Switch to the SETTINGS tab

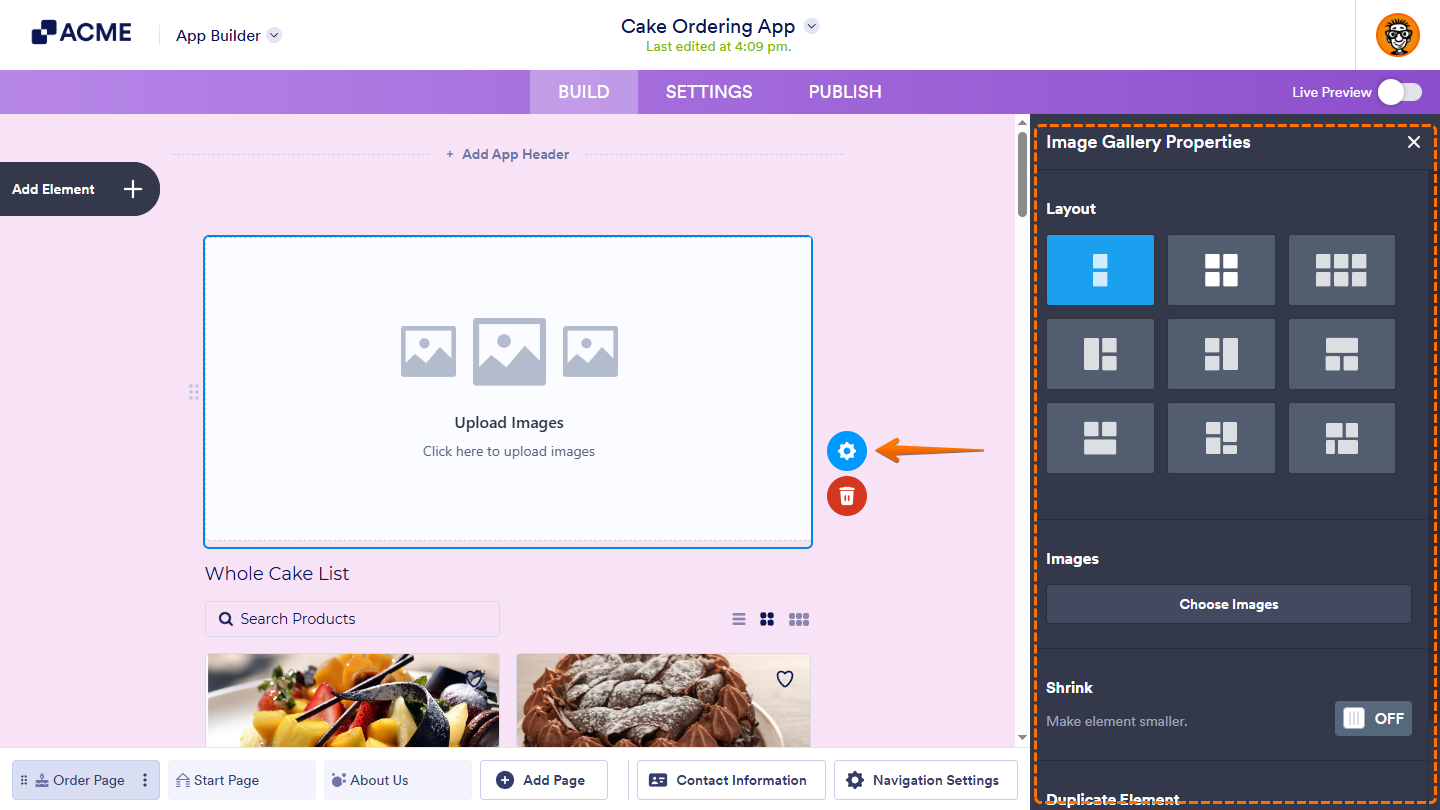(x=708, y=91)
